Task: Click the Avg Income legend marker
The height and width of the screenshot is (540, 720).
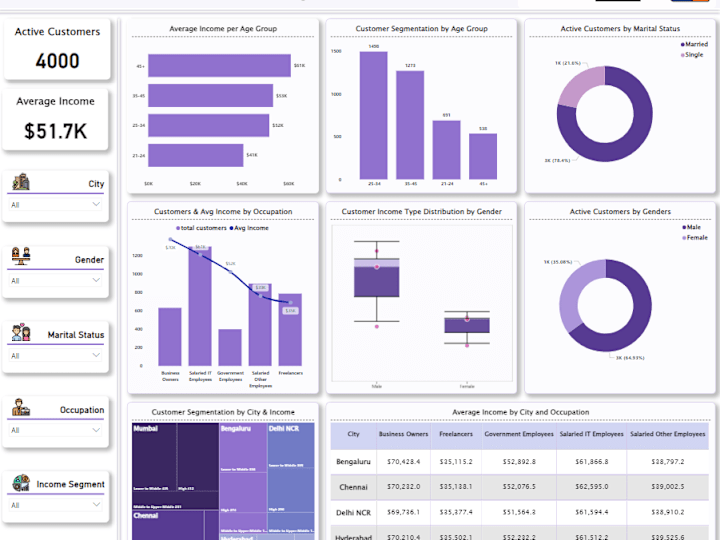Action: (231, 228)
